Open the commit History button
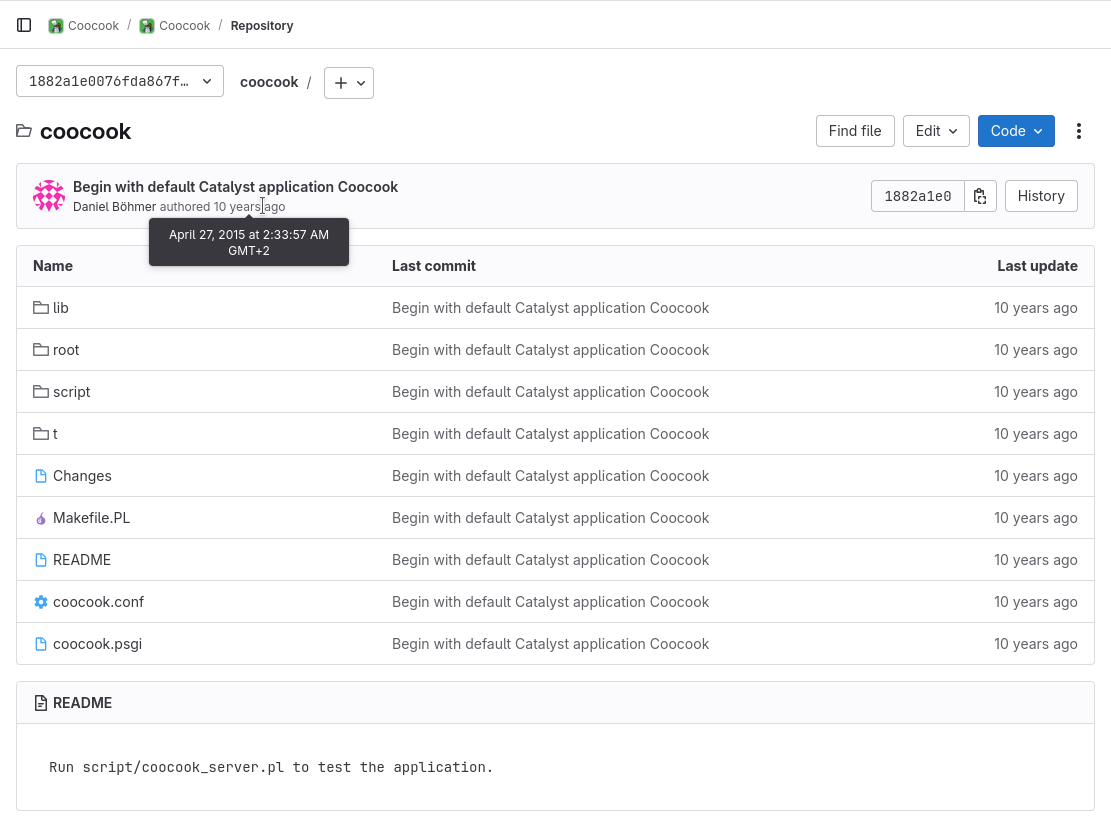Viewport: 1111px width, 837px height. [1041, 196]
